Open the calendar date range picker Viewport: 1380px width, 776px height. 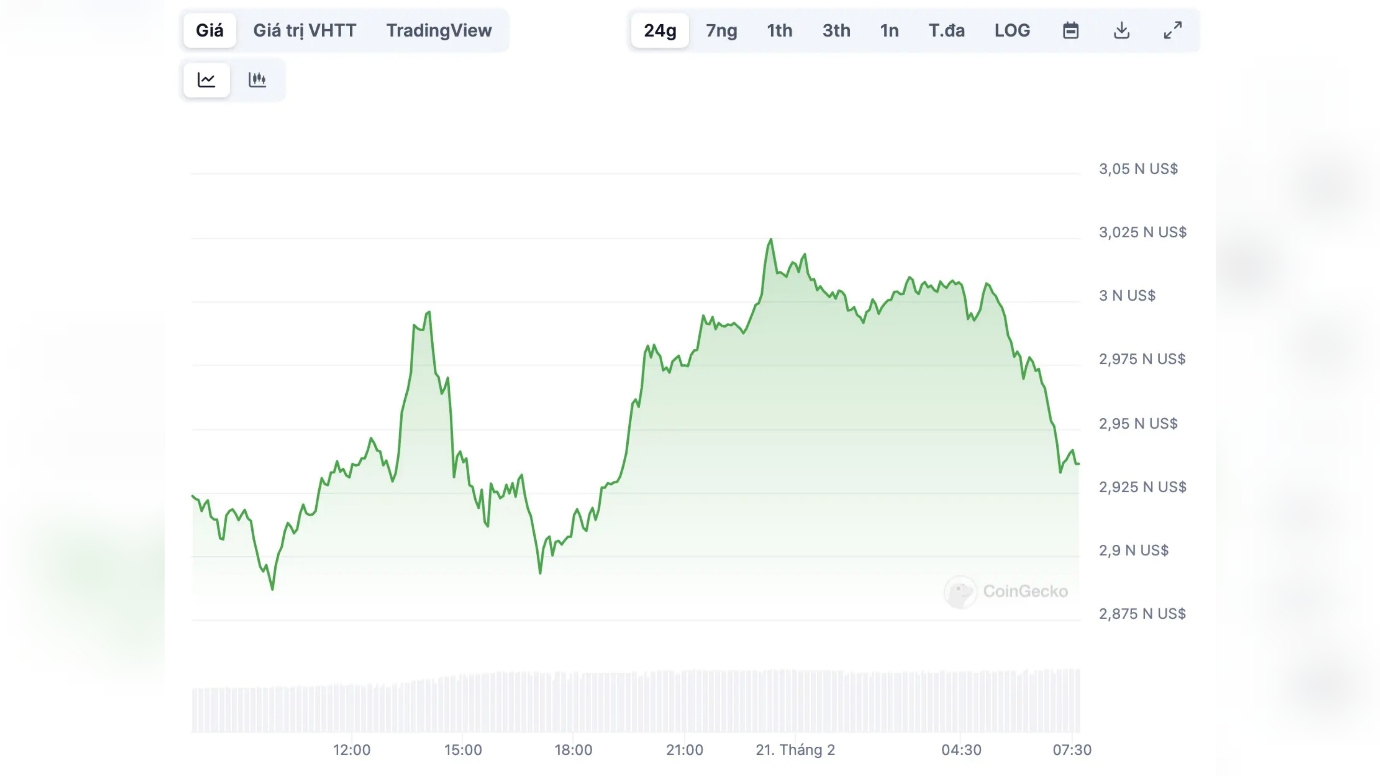pyautogui.click(x=1070, y=30)
